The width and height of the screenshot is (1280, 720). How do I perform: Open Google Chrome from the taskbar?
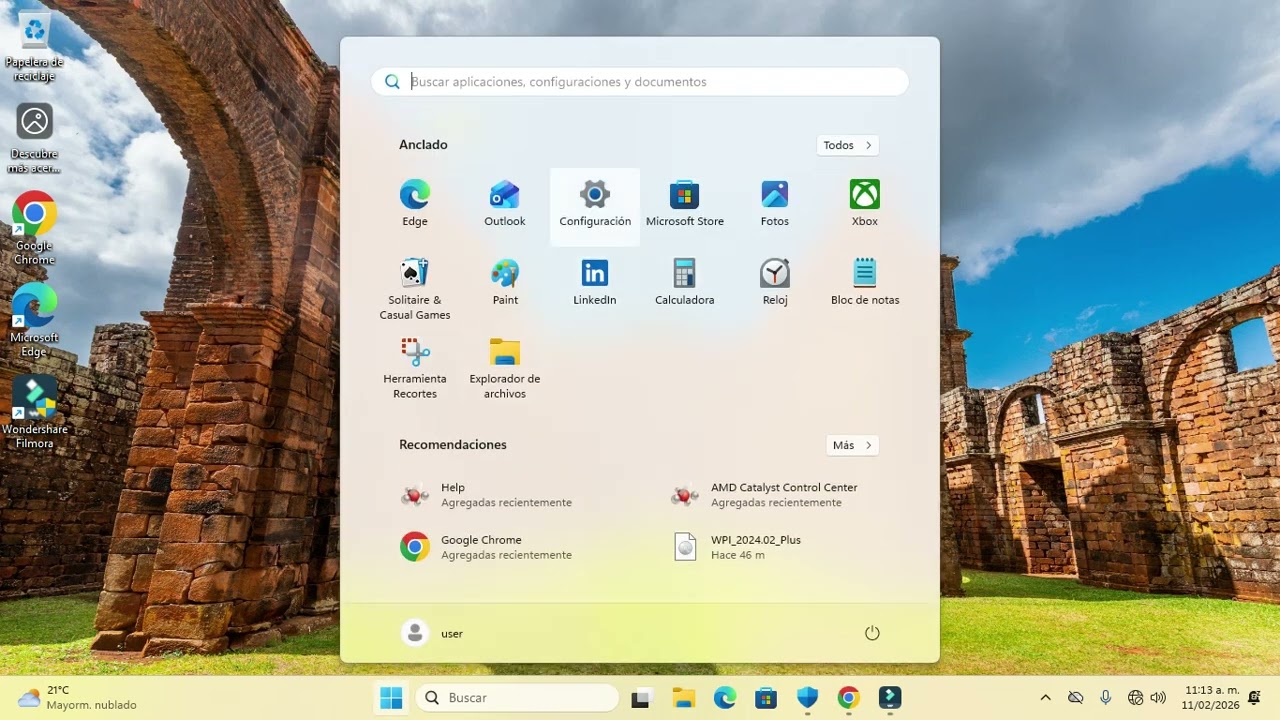(848, 697)
